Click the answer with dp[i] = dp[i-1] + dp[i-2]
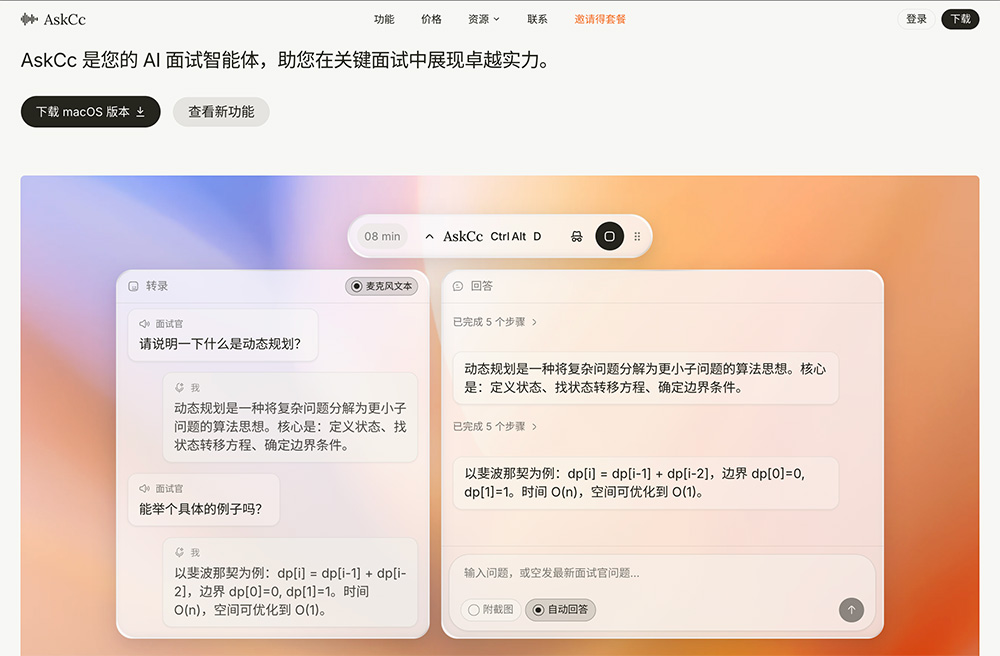This screenshot has width=1000, height=656. [645, 483]
